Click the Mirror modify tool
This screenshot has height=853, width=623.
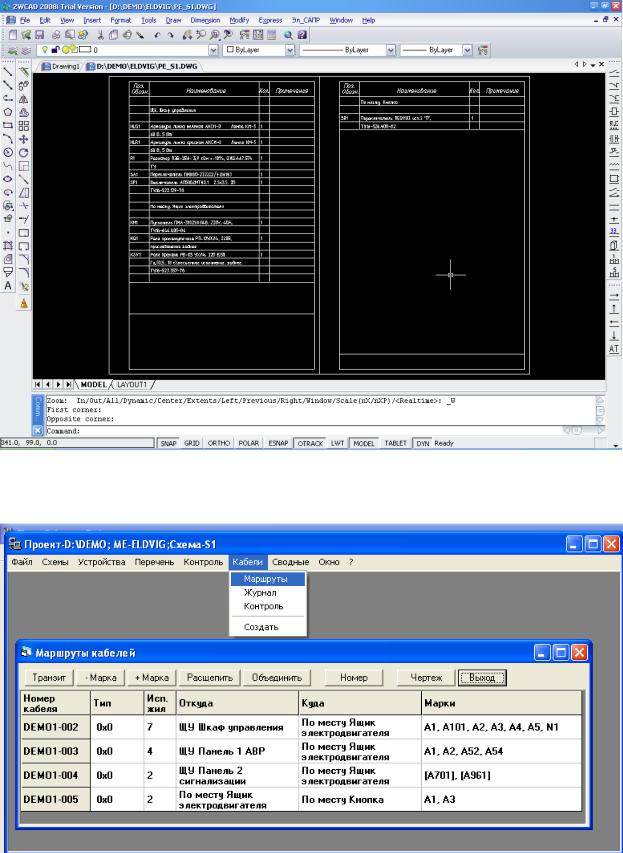point(24,99)
